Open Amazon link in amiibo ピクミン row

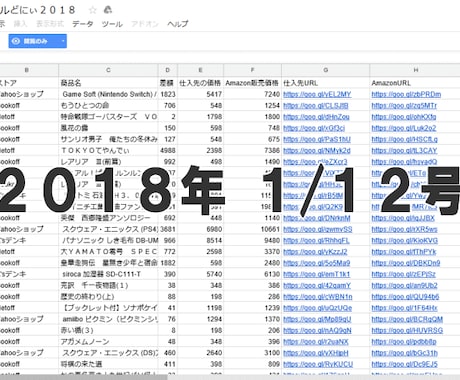tap(407, 319)
